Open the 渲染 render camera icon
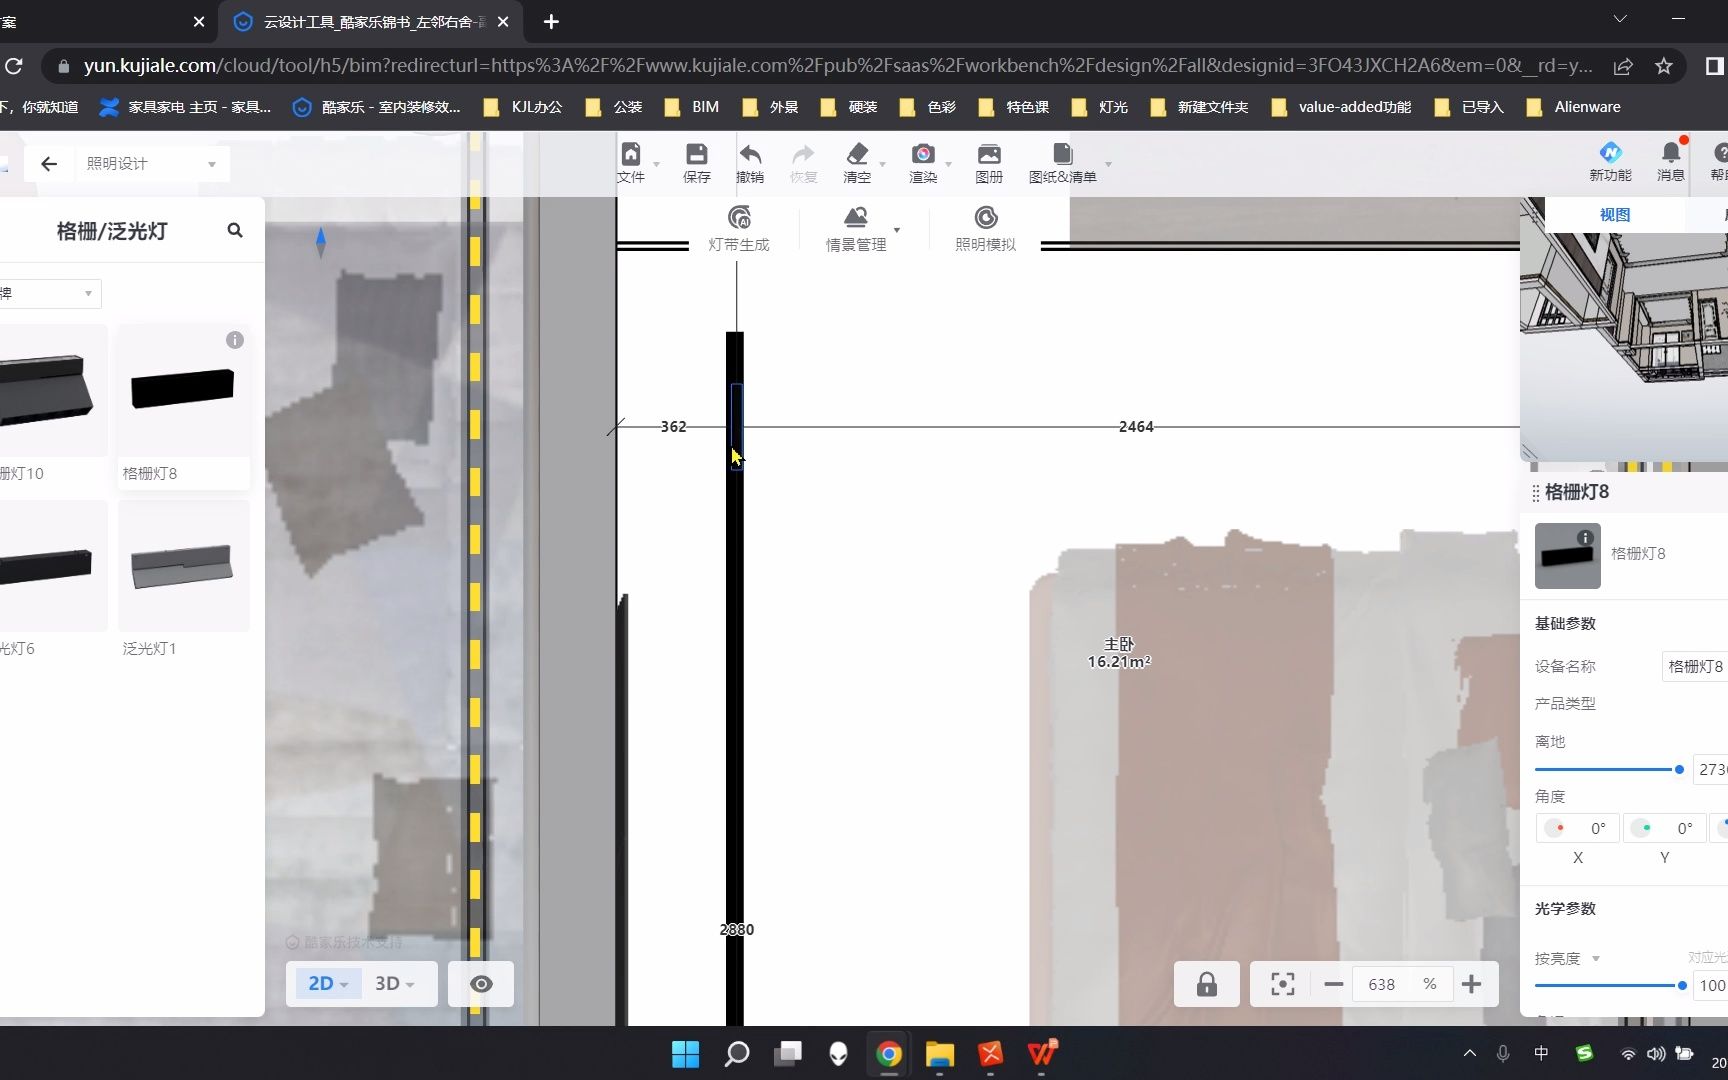 [923, 154]
